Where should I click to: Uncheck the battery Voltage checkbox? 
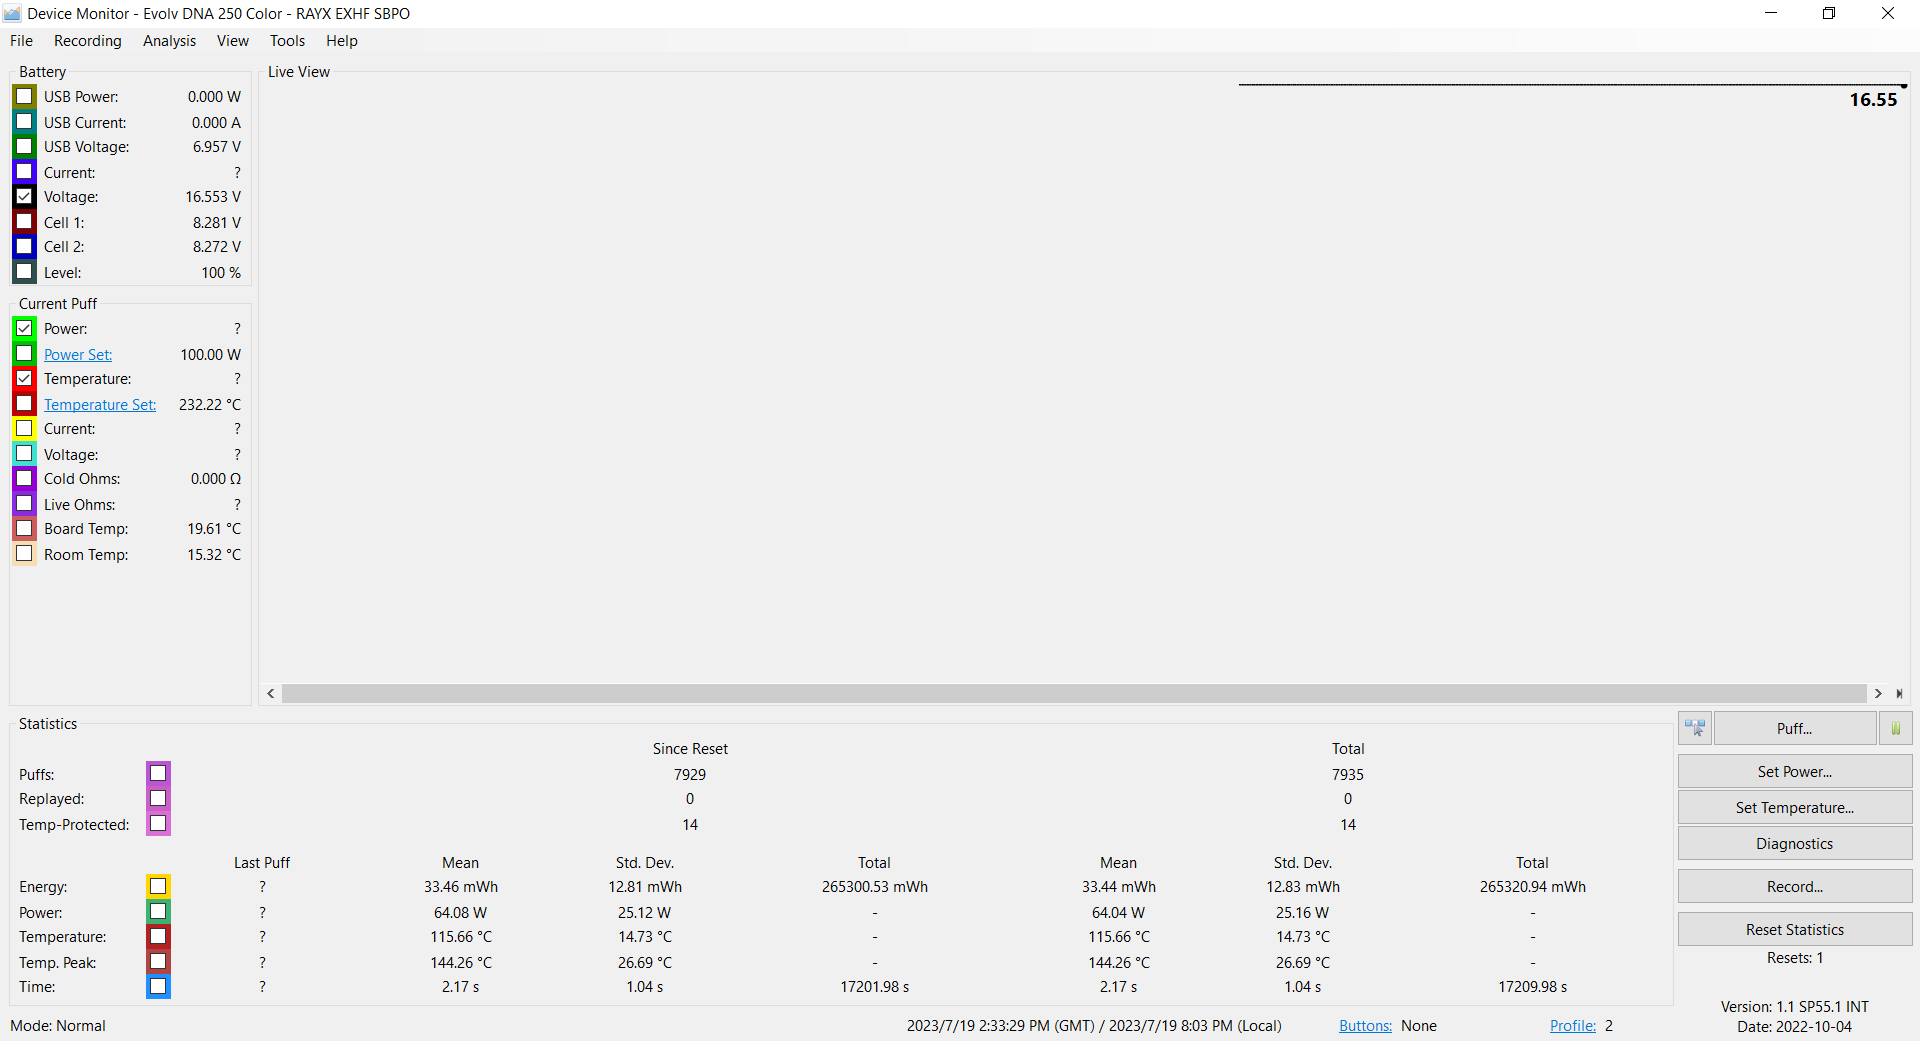pyautogui.click(x=25, y=197)
